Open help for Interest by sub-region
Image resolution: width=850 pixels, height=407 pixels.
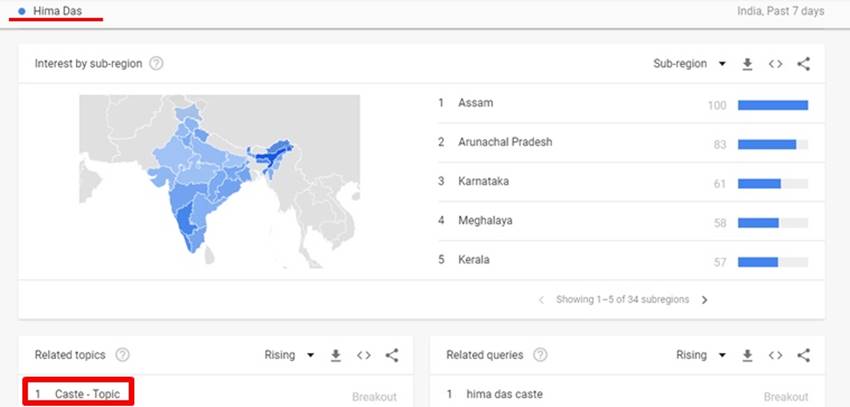156,64
